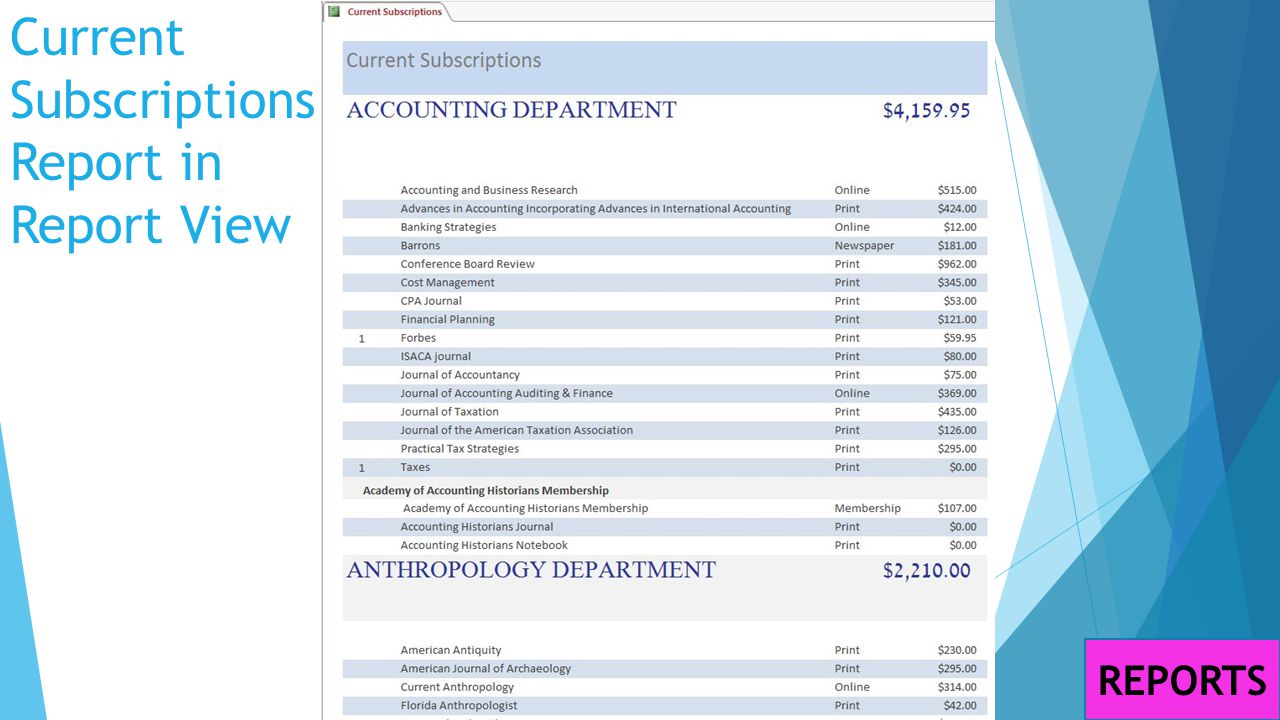Viewport: 1280px width, 720px height.
Task: Select the $126.00 price value
Action: 957,430
